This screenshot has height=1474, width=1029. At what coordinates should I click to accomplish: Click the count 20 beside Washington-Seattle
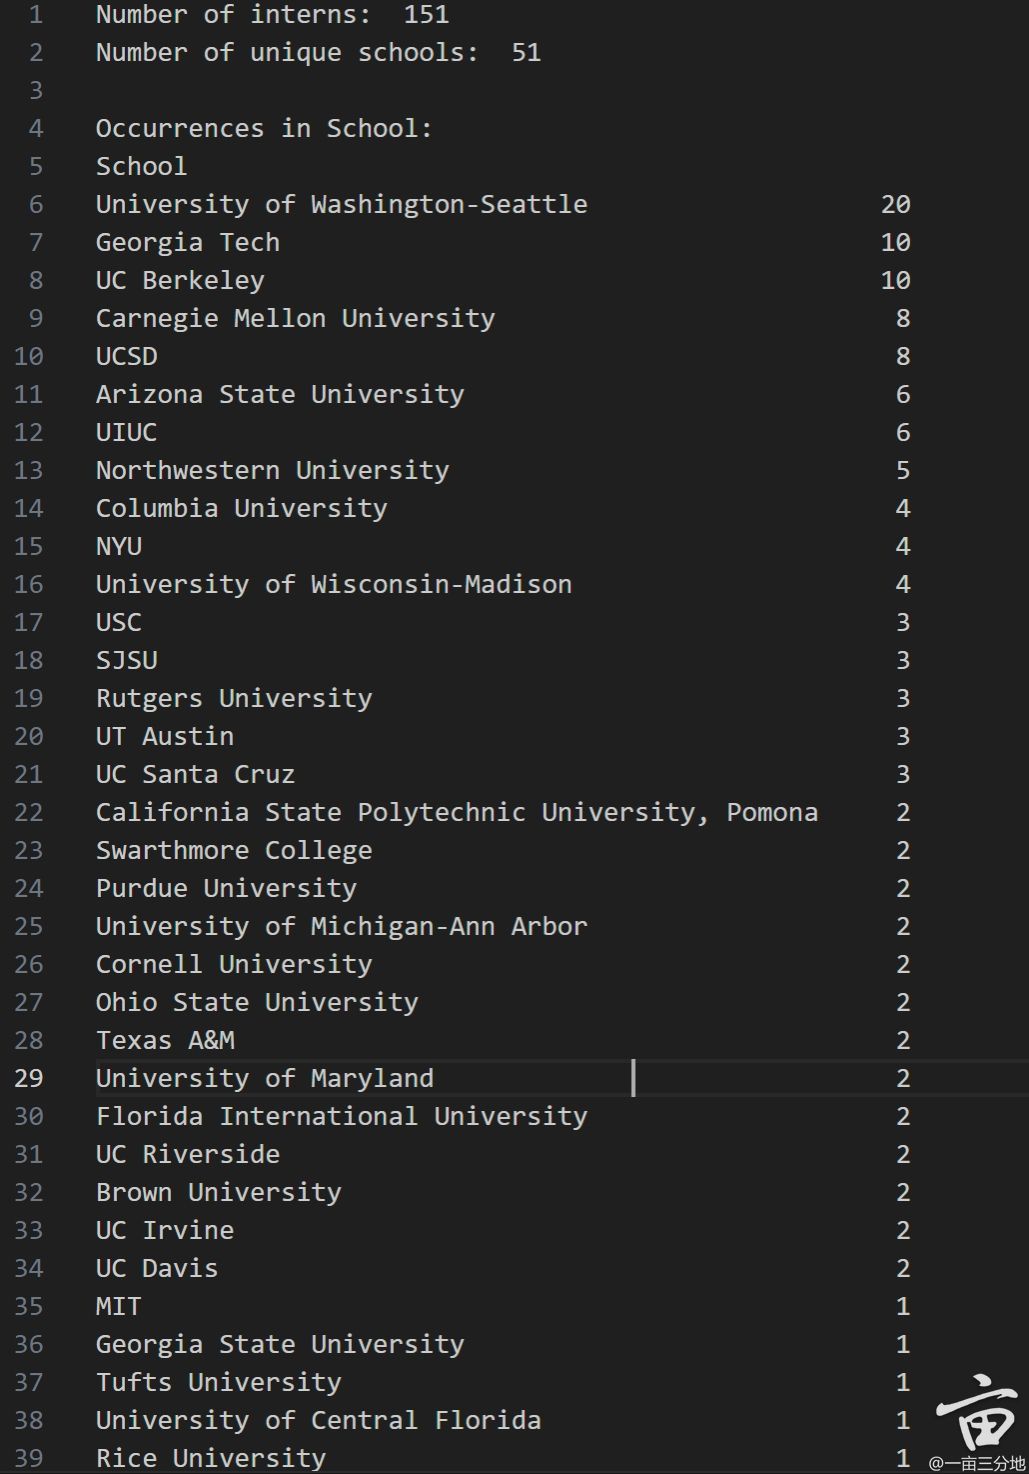(x=895, y=204)
